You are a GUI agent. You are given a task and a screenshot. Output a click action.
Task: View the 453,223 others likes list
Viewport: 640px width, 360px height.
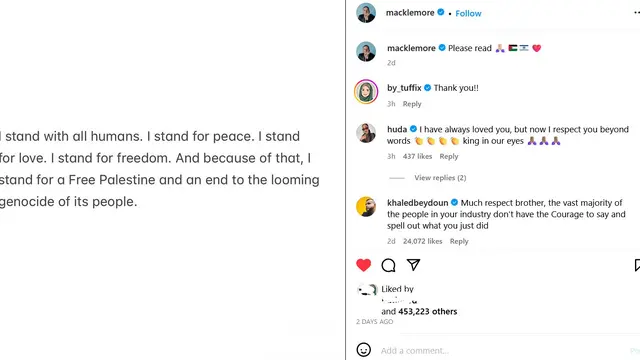(427, 311)
